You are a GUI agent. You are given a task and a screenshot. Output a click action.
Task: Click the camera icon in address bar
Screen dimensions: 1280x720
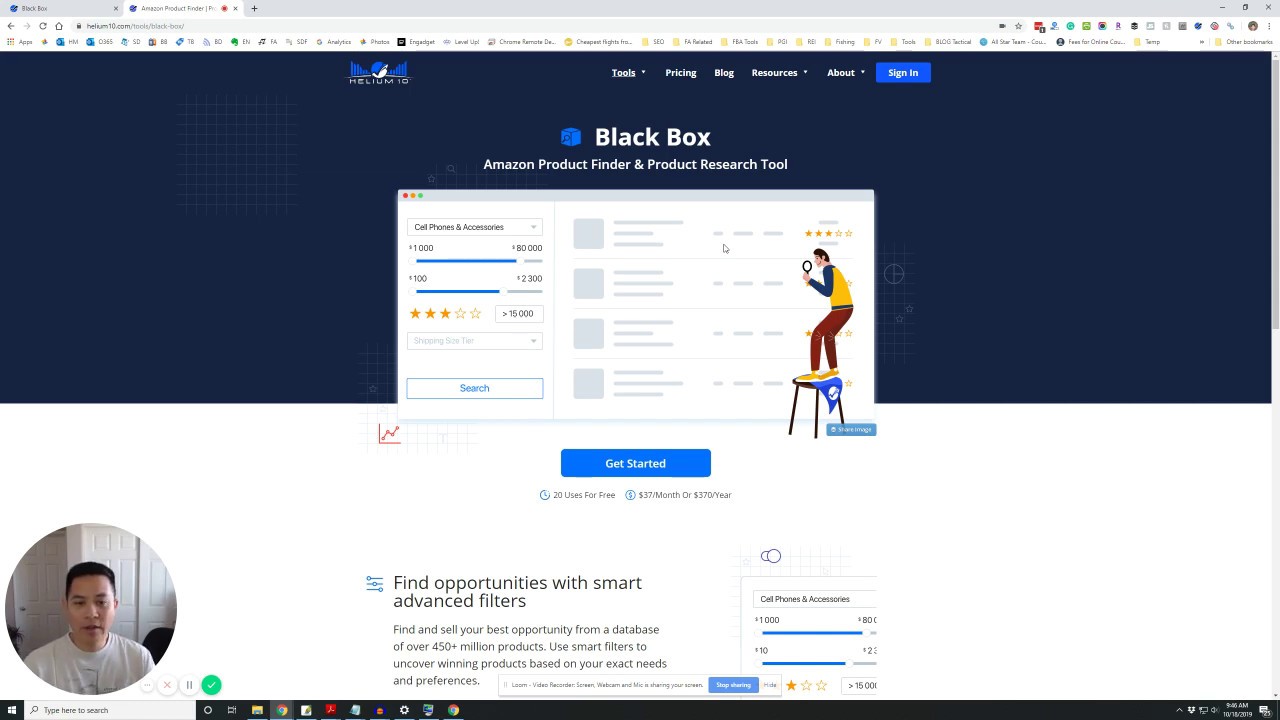pos(1002,26)
